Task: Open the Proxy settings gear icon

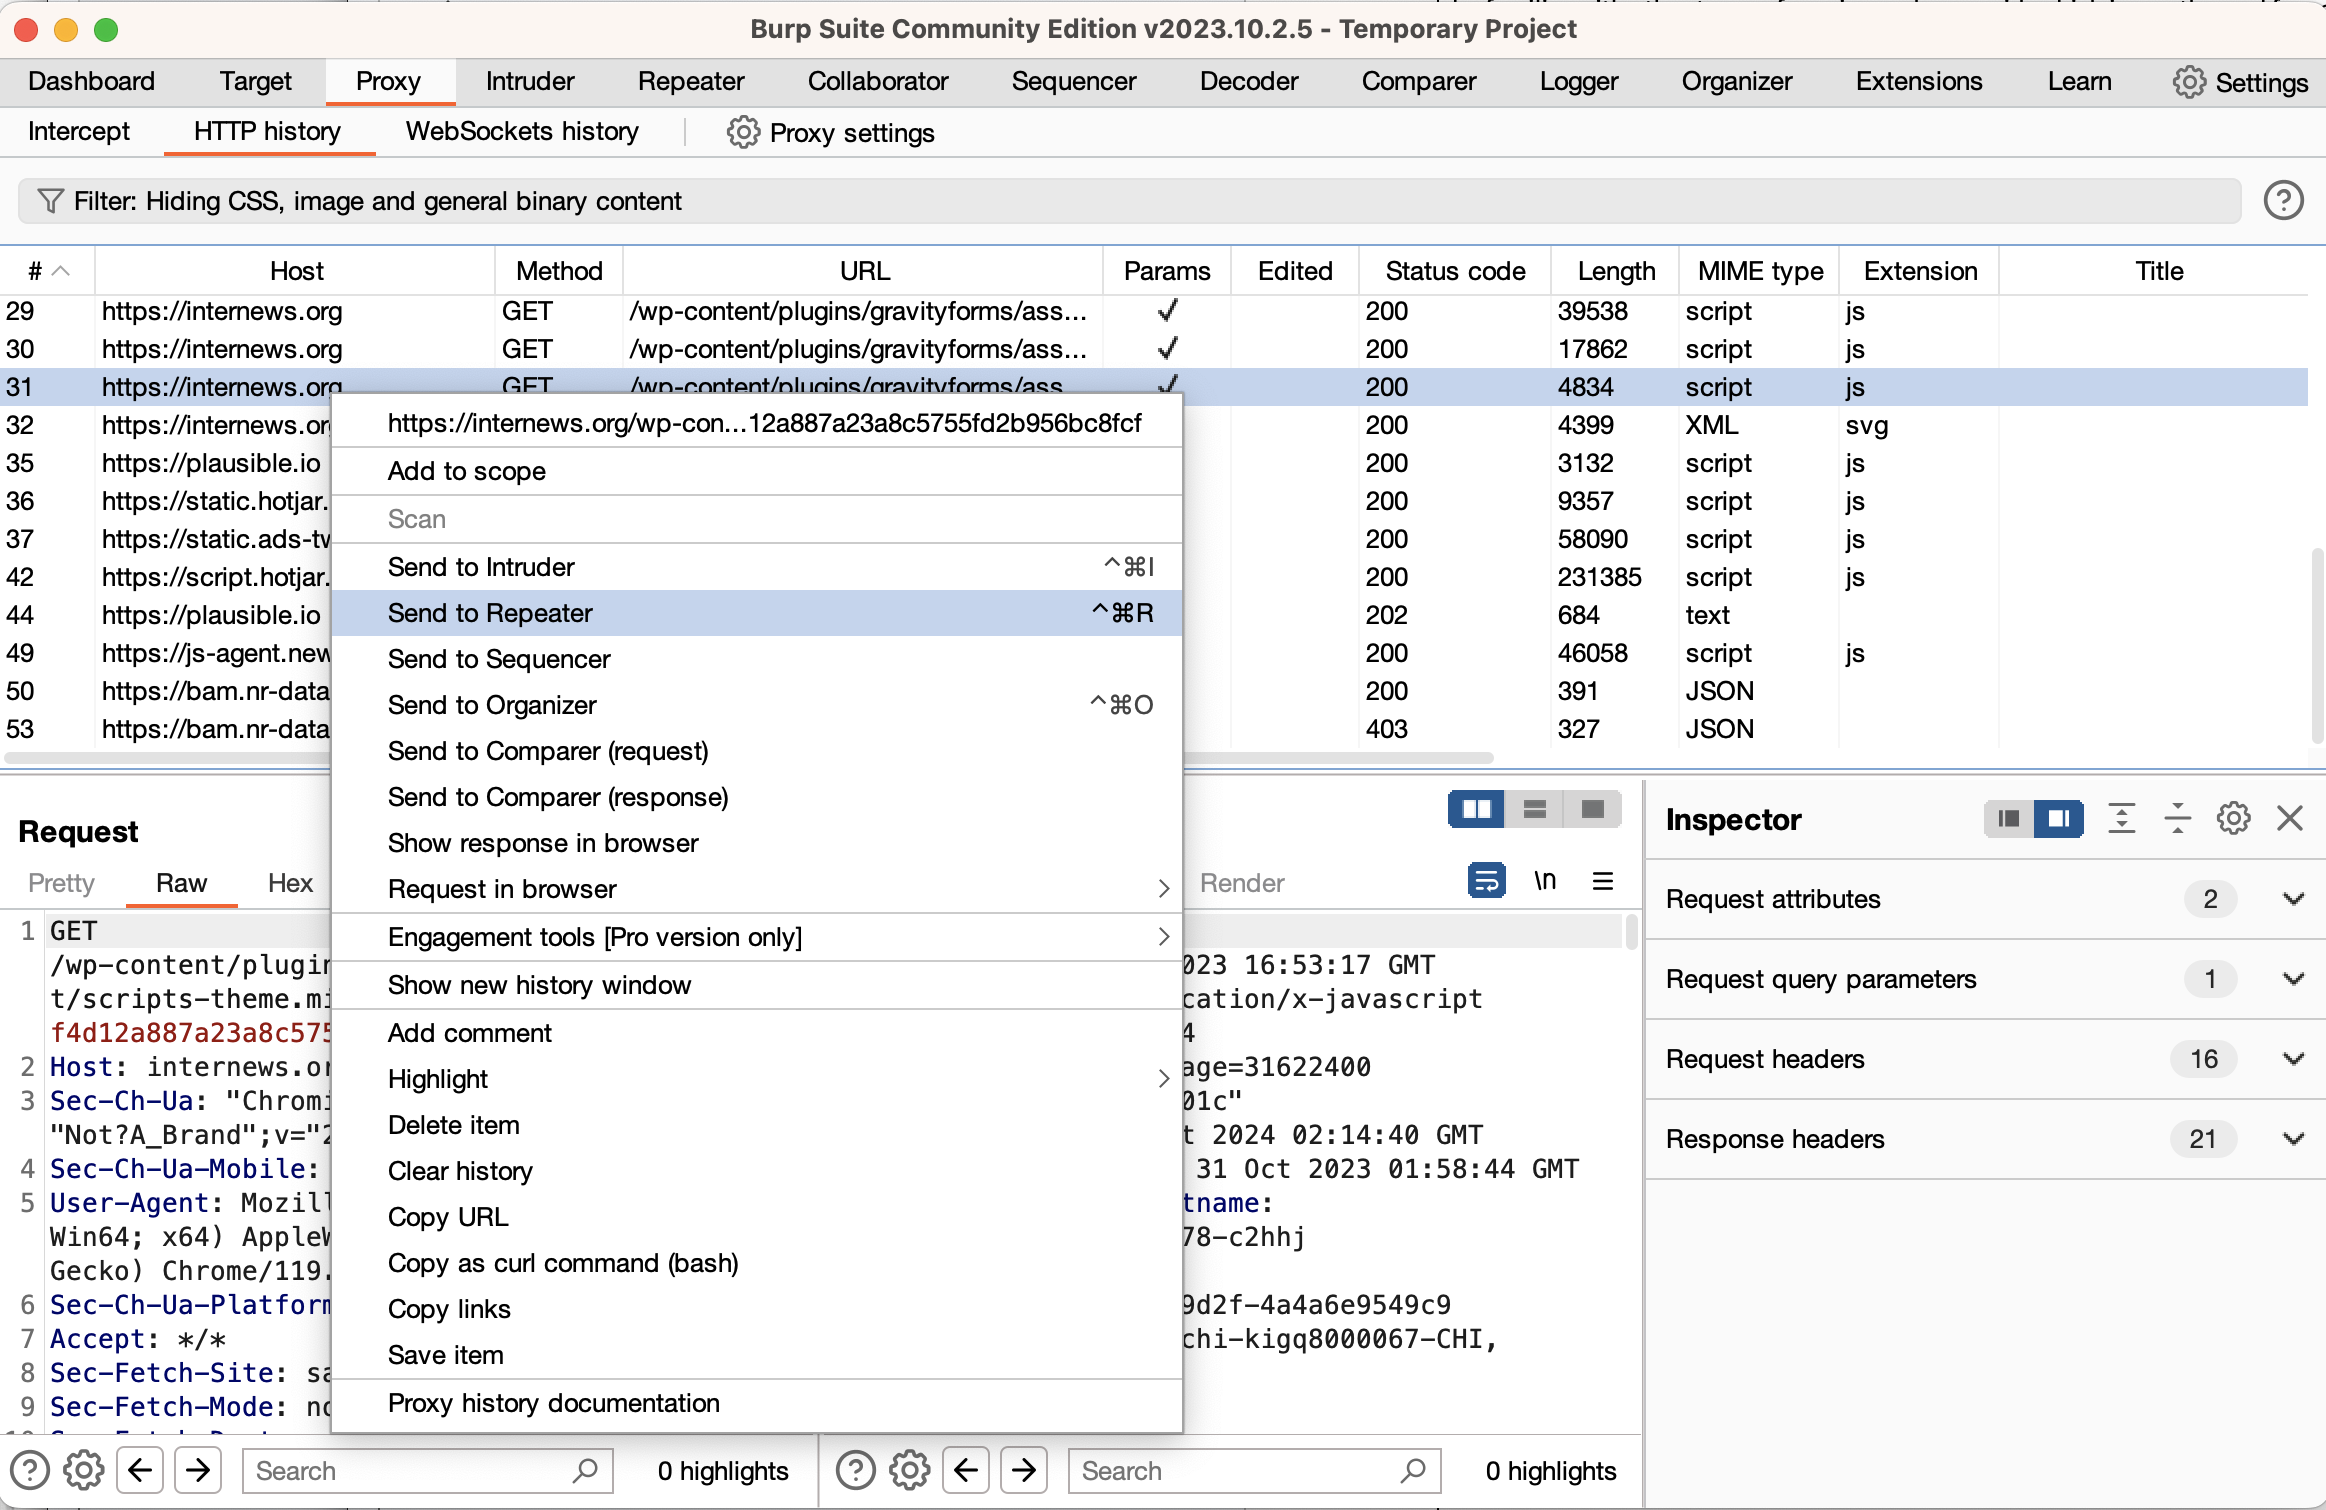Action: [x=741, y=133]
